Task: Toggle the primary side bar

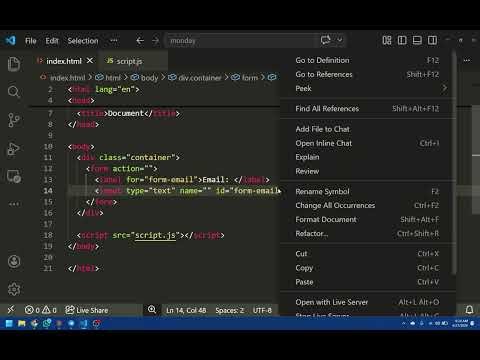Action: coord(402,40)
